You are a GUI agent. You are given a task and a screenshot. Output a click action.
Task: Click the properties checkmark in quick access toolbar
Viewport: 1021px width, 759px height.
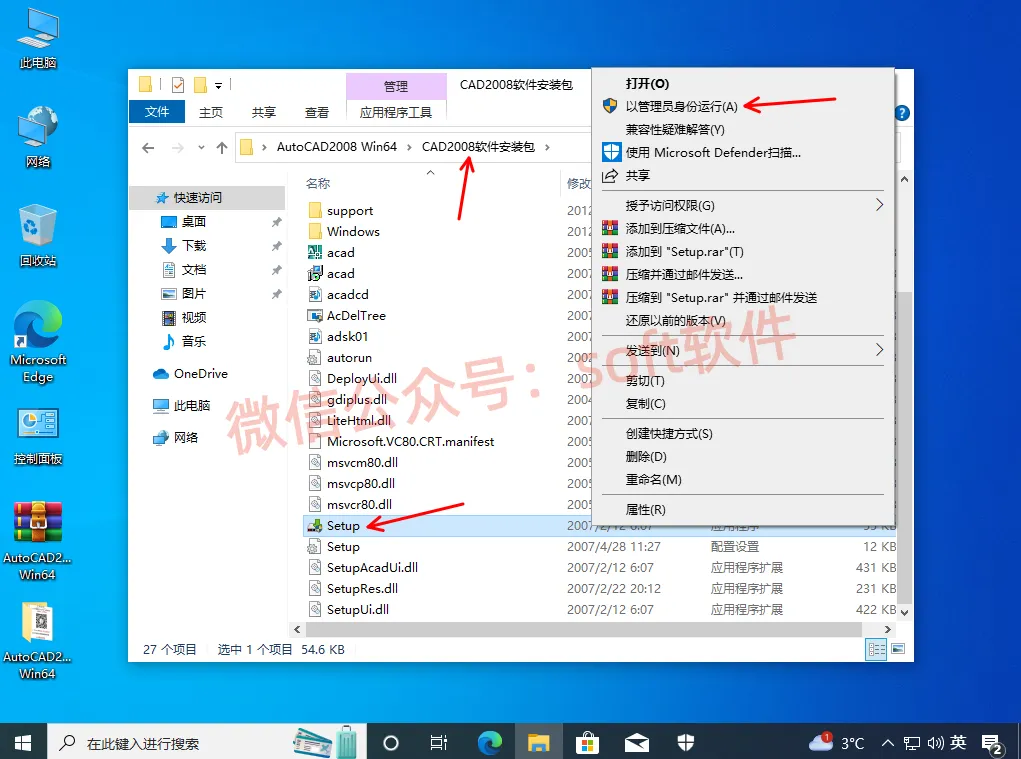pyautogui.click(x=178, y=85)
